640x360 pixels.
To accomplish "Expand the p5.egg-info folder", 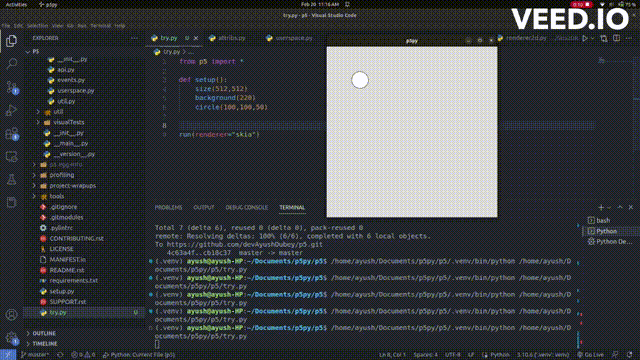I will [x=84, y=164].
